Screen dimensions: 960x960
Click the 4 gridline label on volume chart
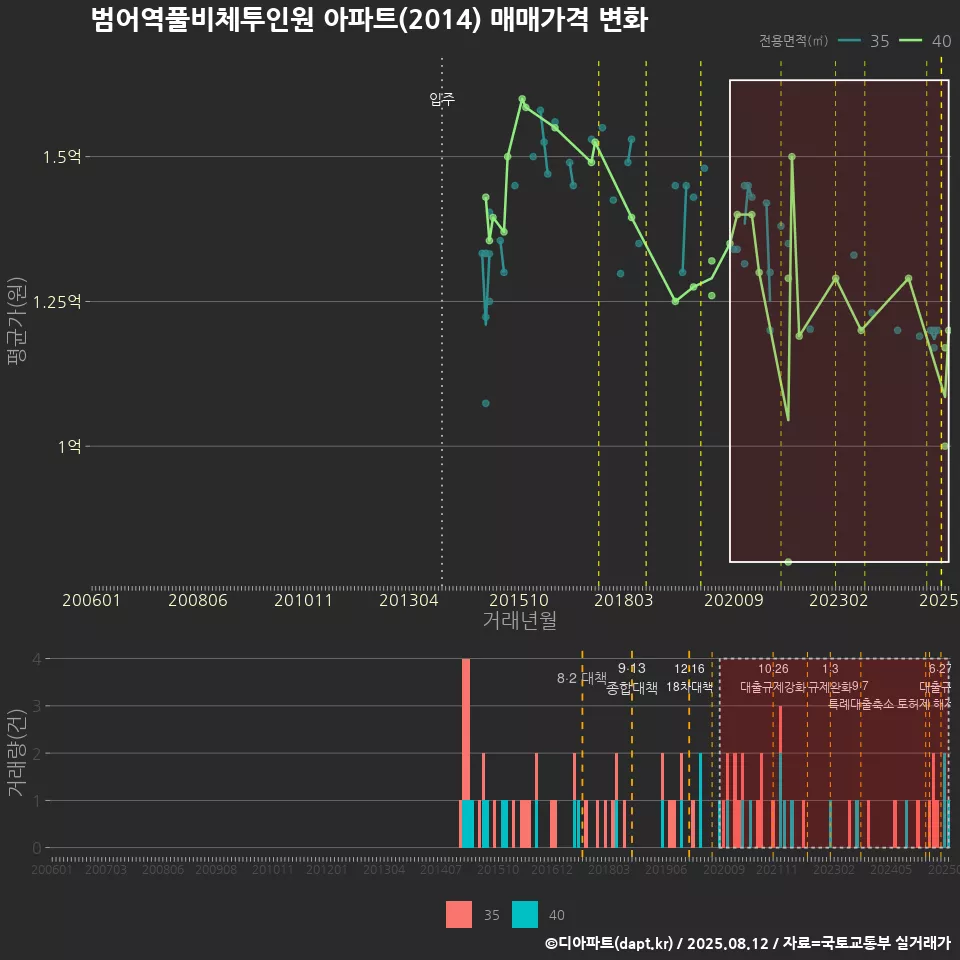[37, 659]
